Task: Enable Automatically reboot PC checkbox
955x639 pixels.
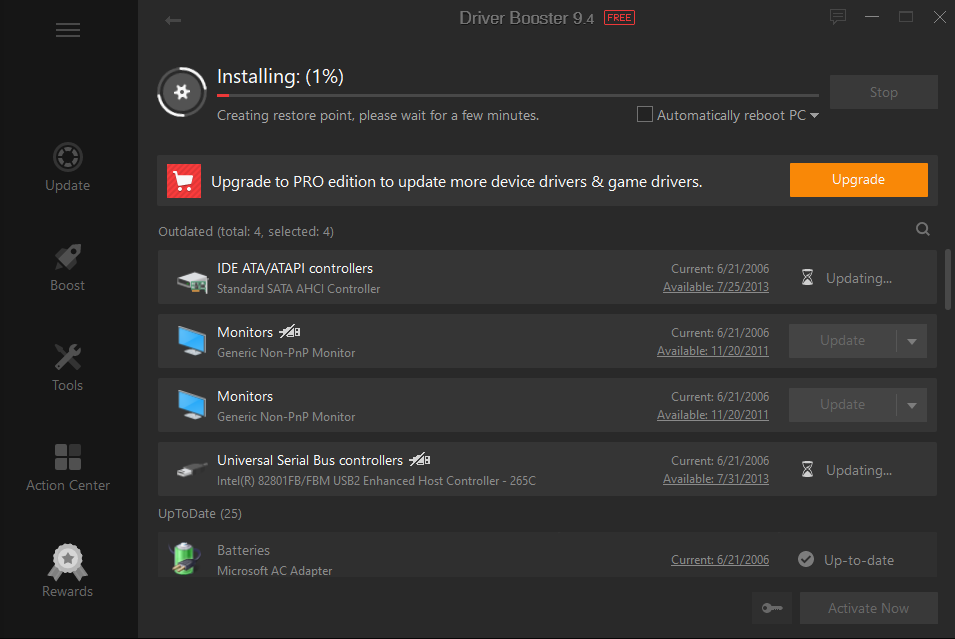Action: pos(645,115)
